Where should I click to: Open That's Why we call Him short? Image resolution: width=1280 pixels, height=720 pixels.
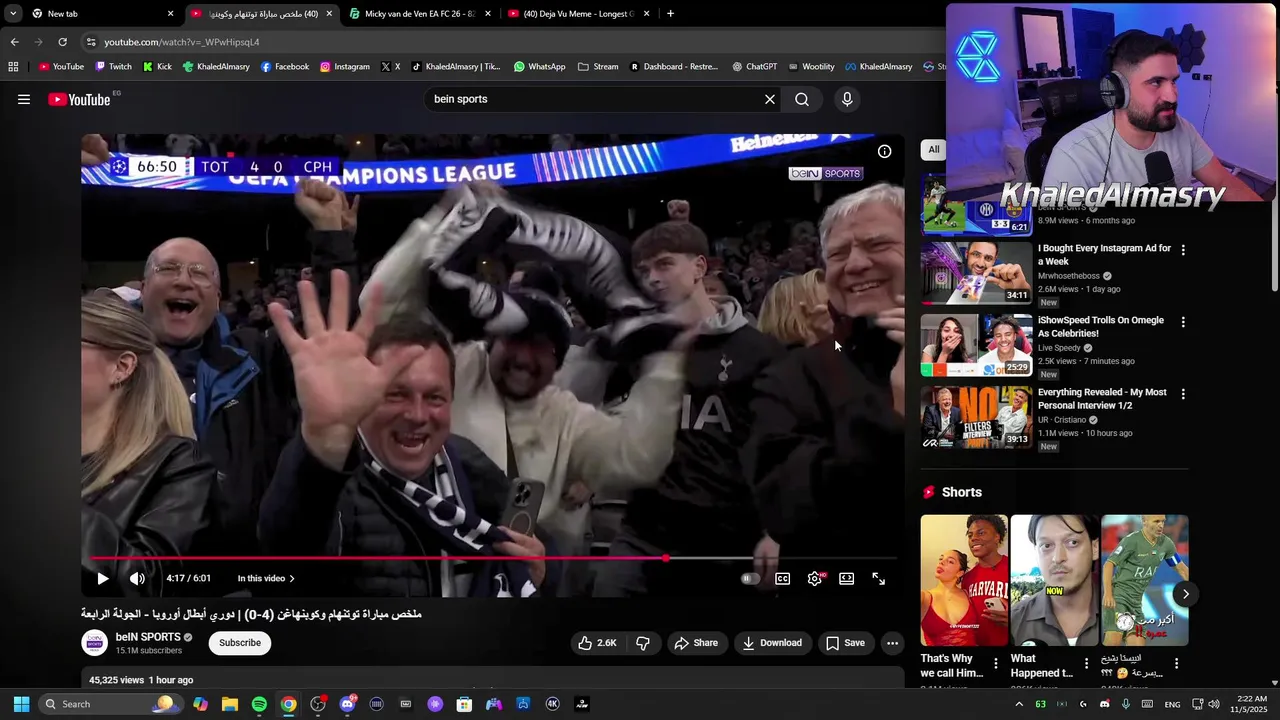964,580
